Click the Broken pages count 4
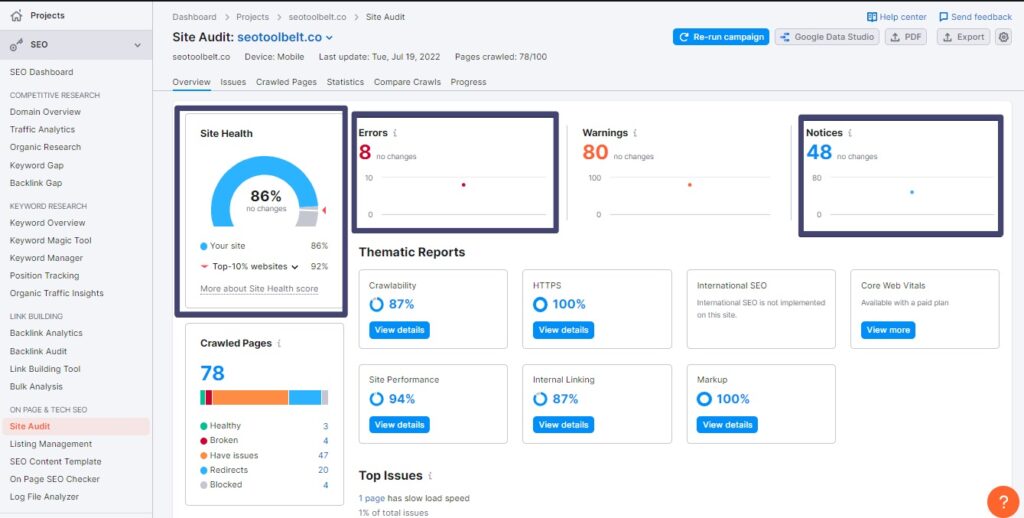The width and height of the screenshot is (1024, 518). tap(325, 441)
